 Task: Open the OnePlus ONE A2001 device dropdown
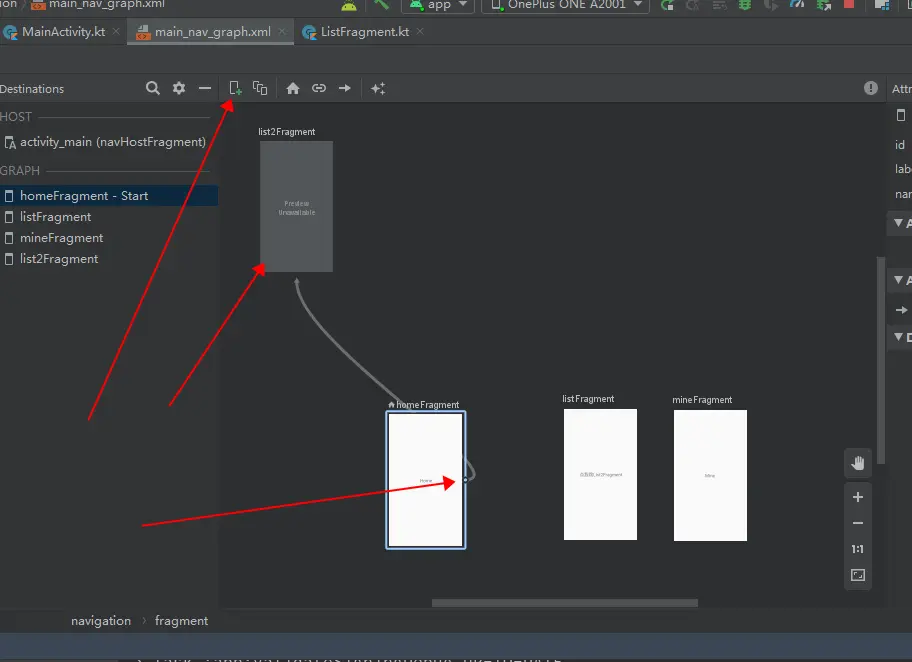pyautogui.click(x=564, y=5)
